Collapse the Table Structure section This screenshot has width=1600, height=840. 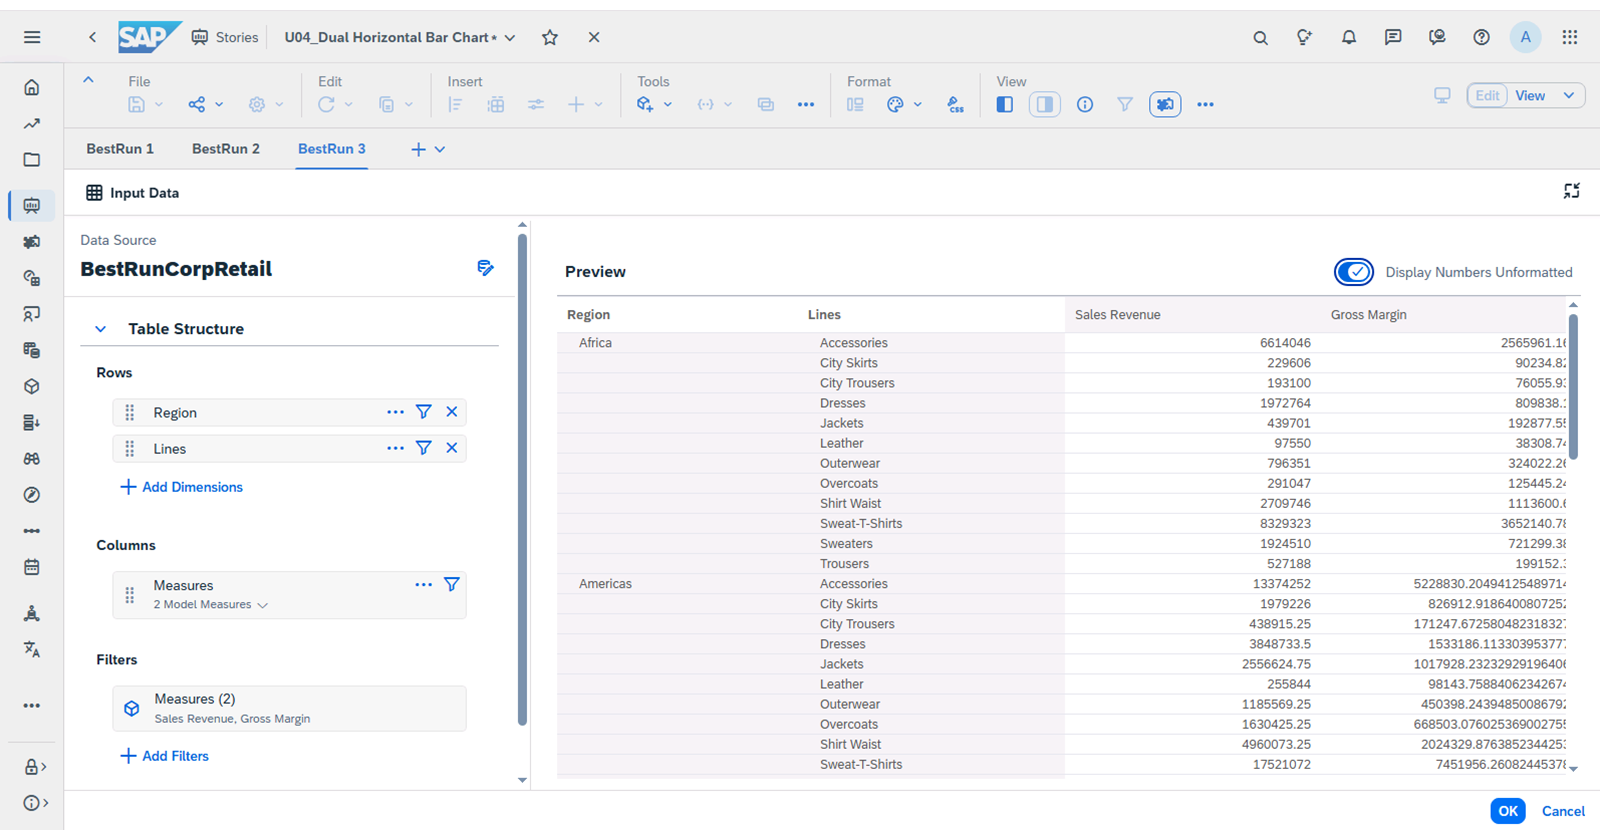(101, 329)
